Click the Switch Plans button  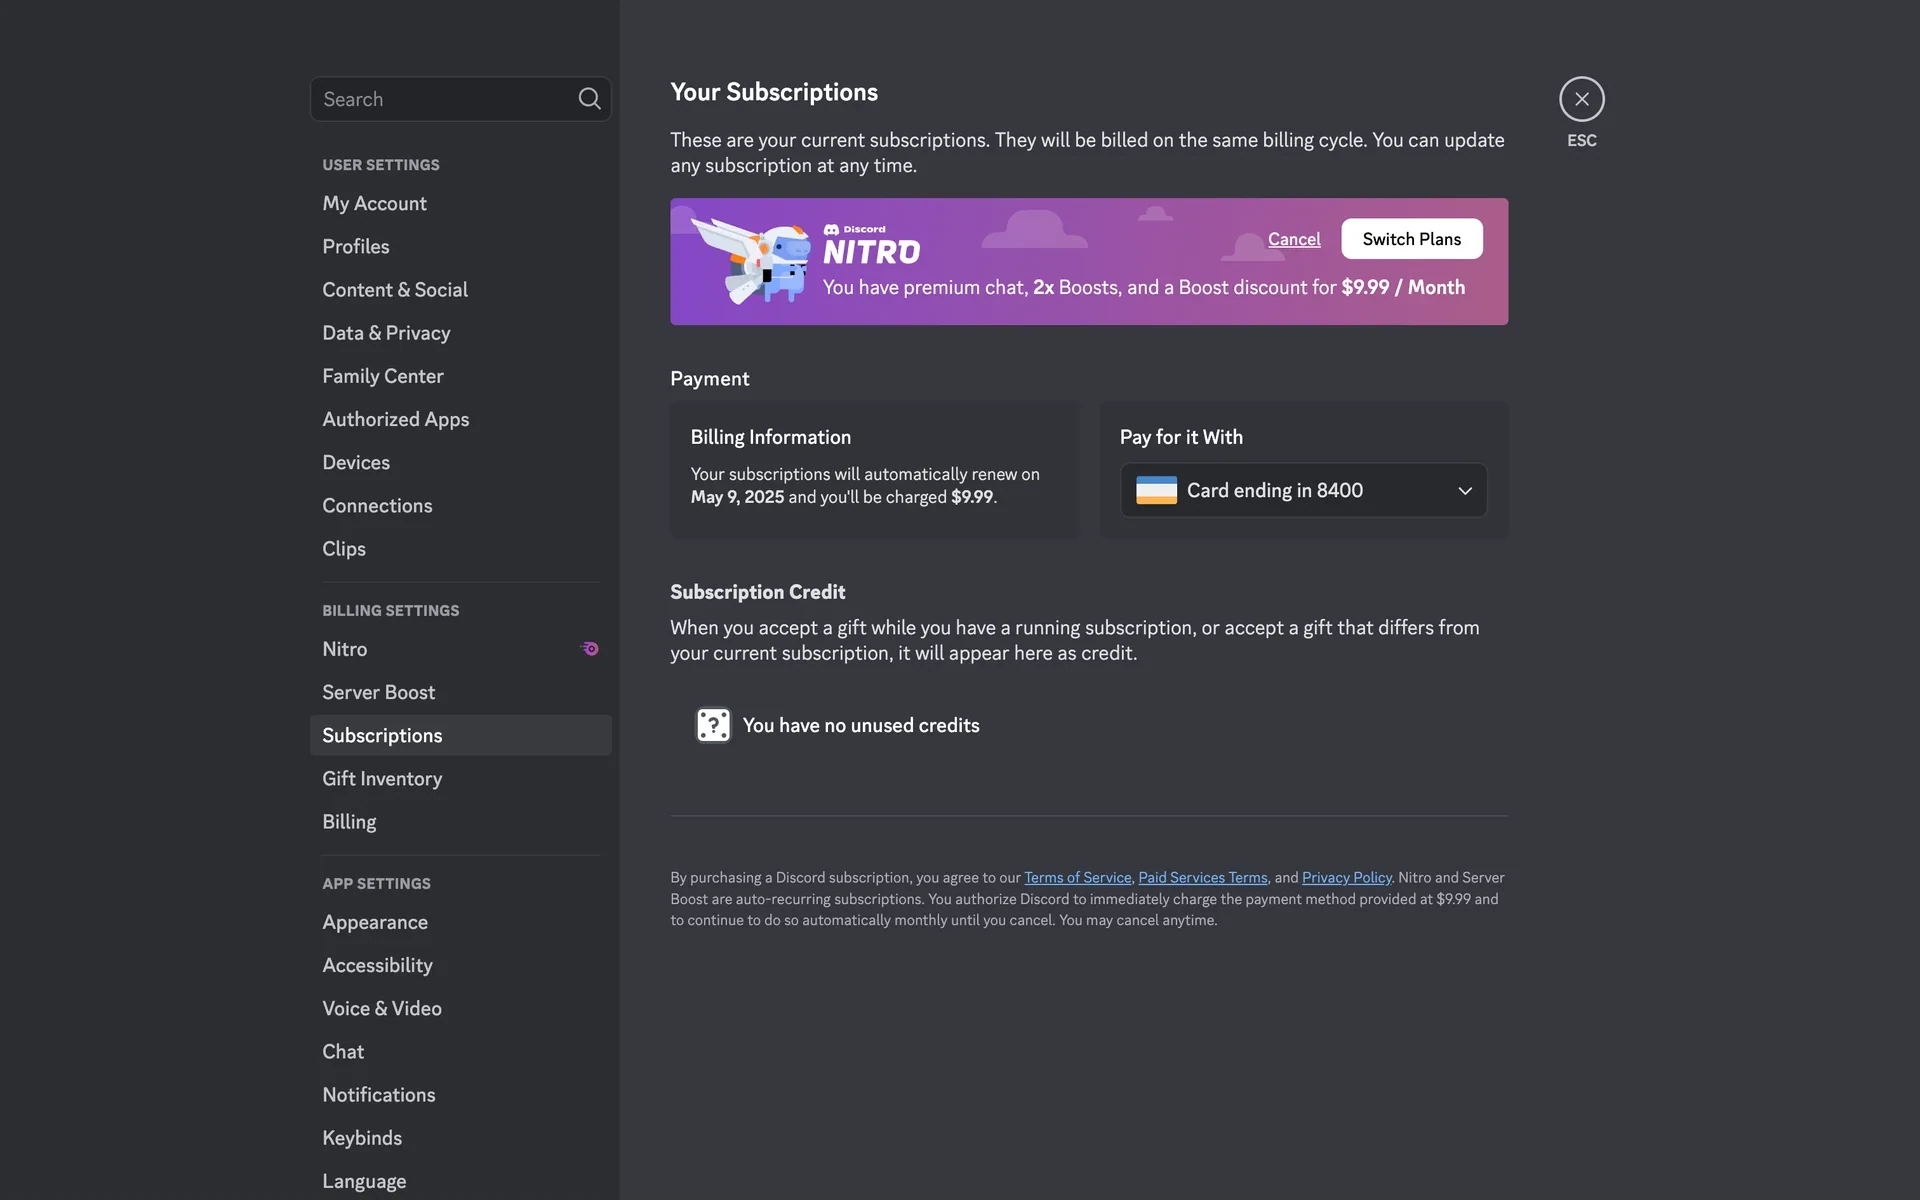(1411, 239)
